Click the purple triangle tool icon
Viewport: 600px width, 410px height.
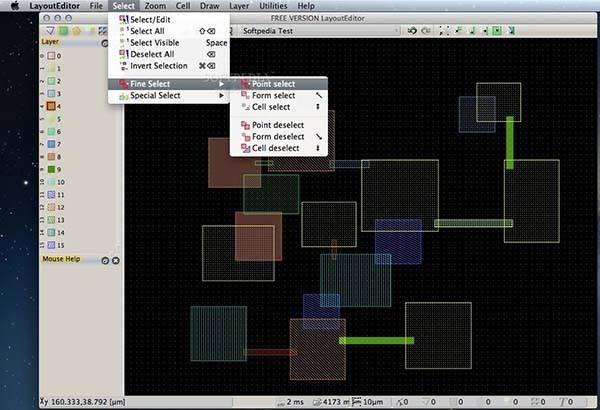50,31
